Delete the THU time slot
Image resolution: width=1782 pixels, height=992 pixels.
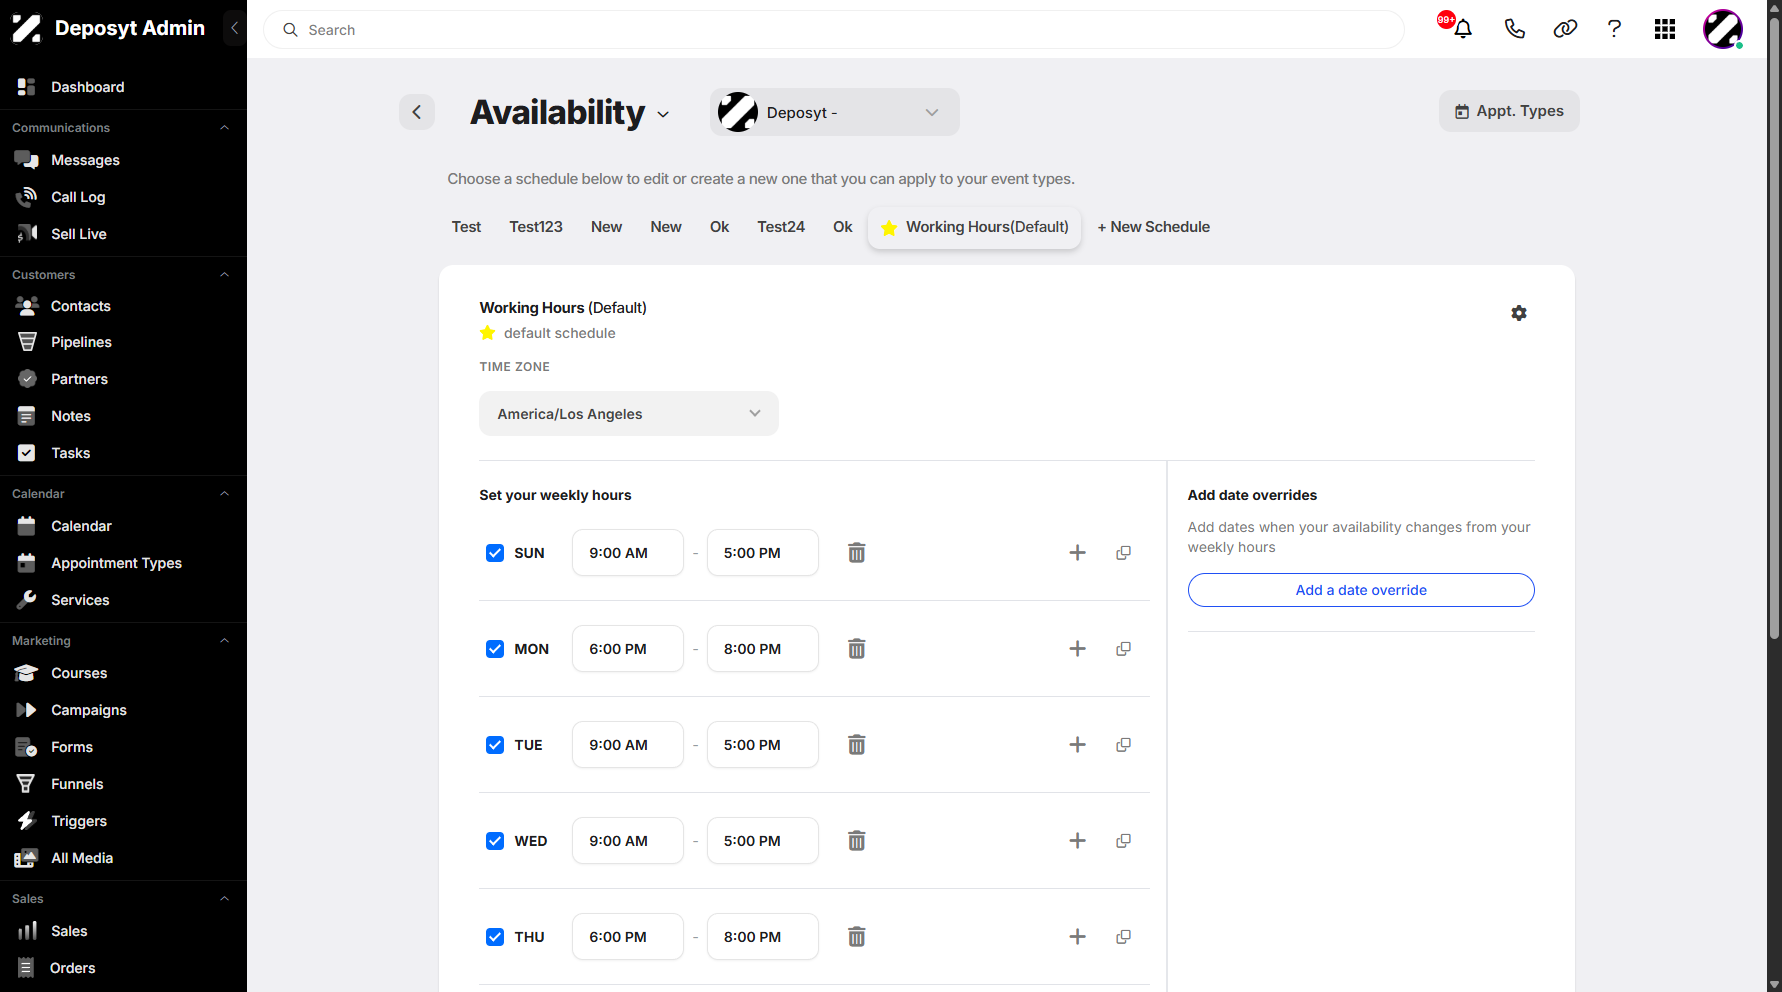(x=857, y=937)
